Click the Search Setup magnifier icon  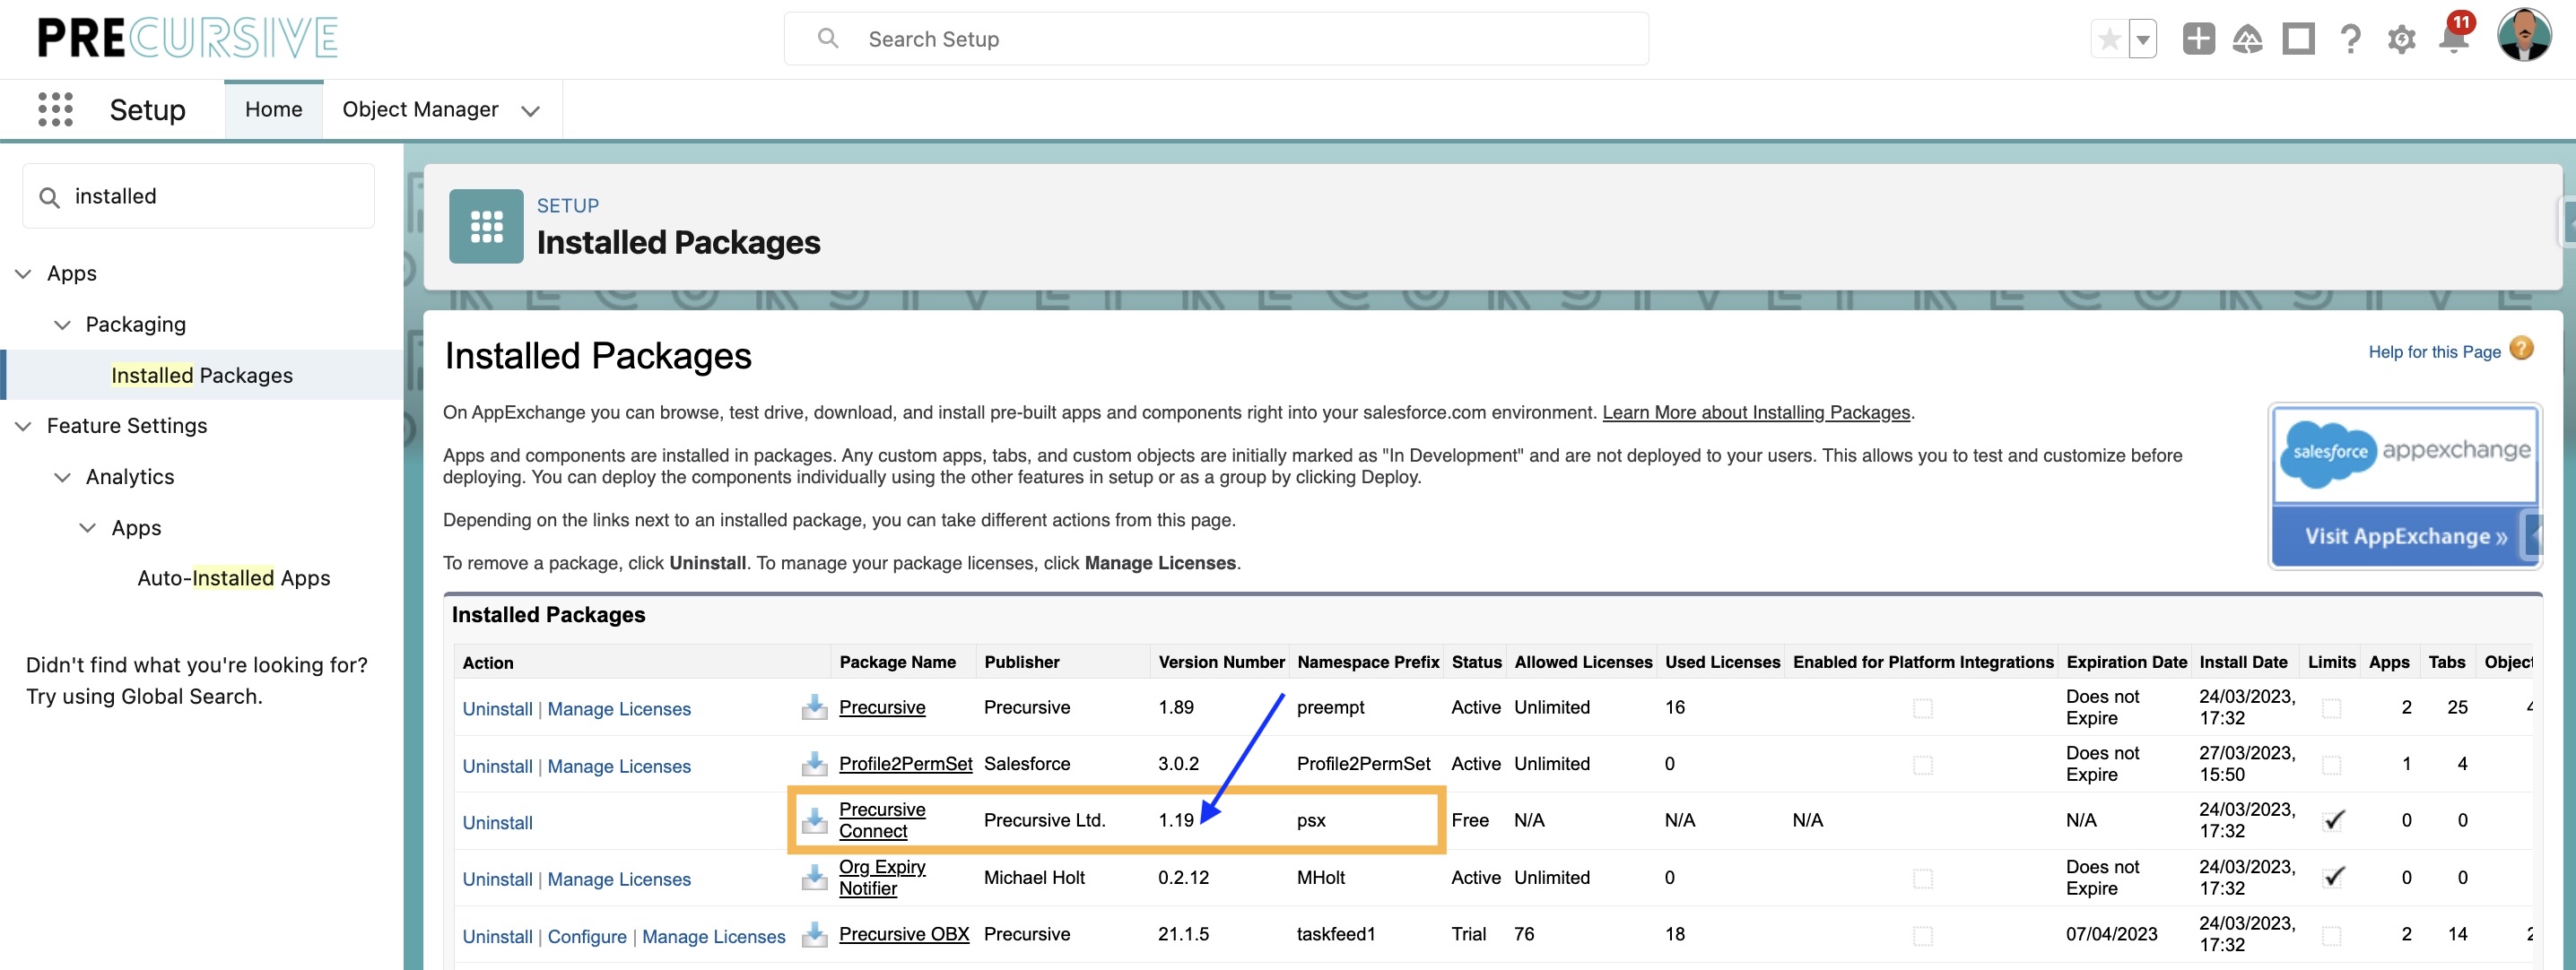(x=827, y=38)
